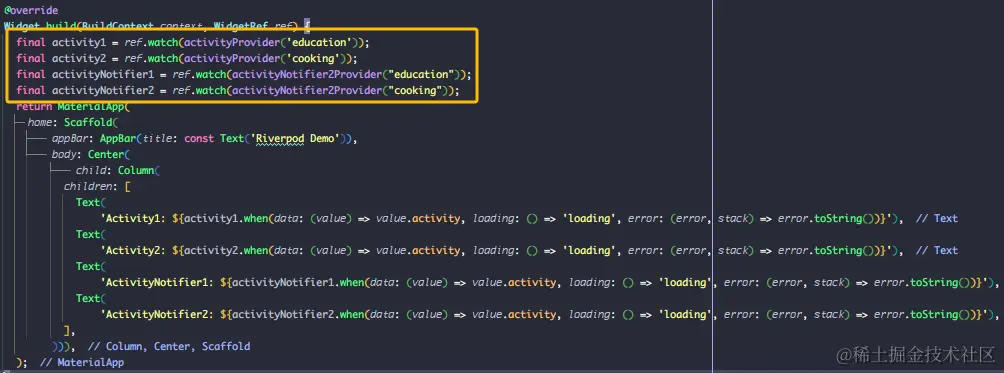Image resolution: width=1004 pixels, height=373 pixels.
Task: Click the home: parameter label
Action: pos(42,122)
